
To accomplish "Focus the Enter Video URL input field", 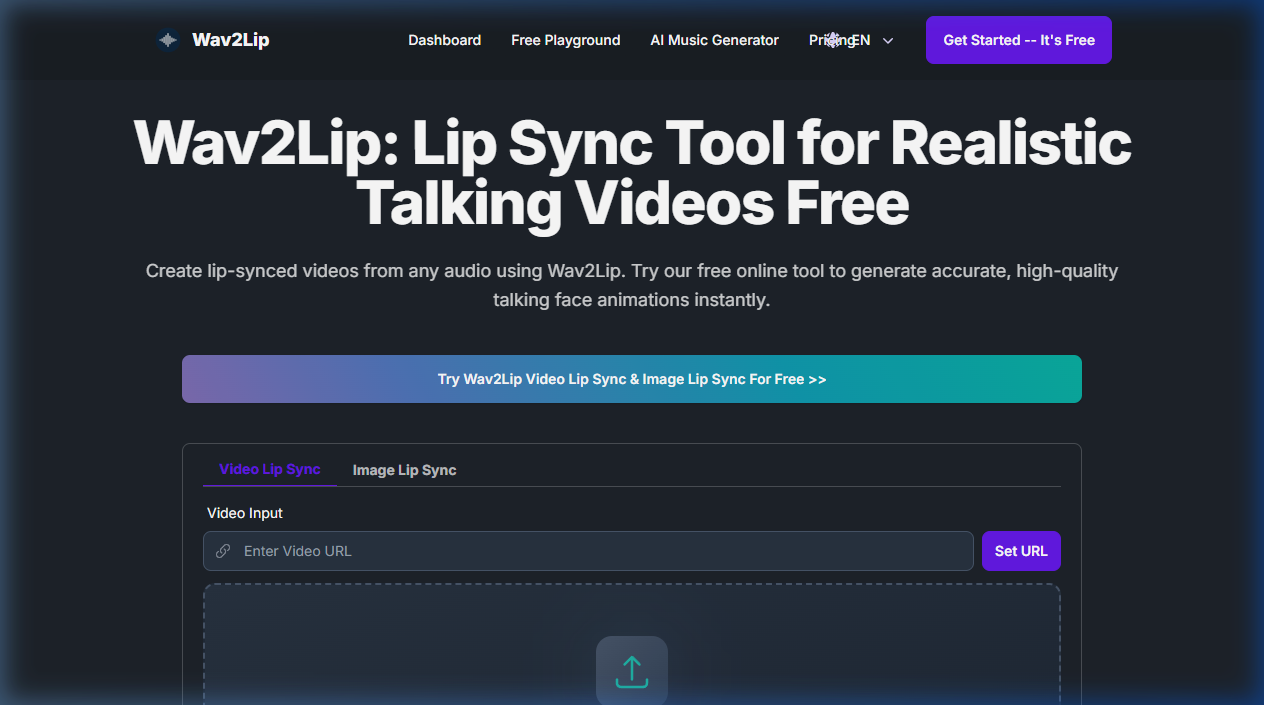I will (600, 551).
